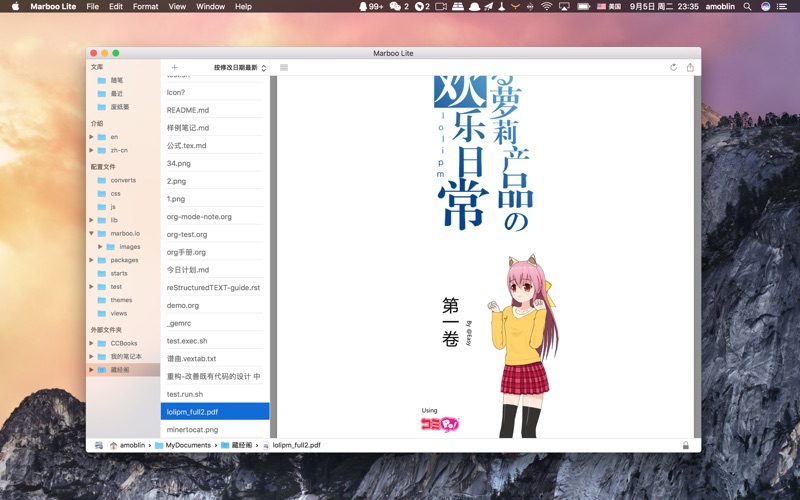Select the themes folder

[121, 300]
